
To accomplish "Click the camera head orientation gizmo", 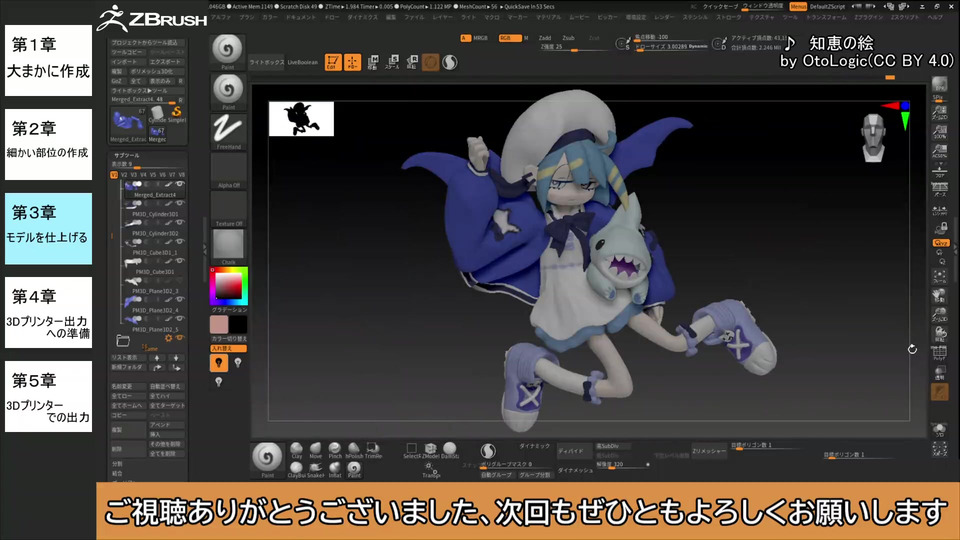I will point(873,138).
